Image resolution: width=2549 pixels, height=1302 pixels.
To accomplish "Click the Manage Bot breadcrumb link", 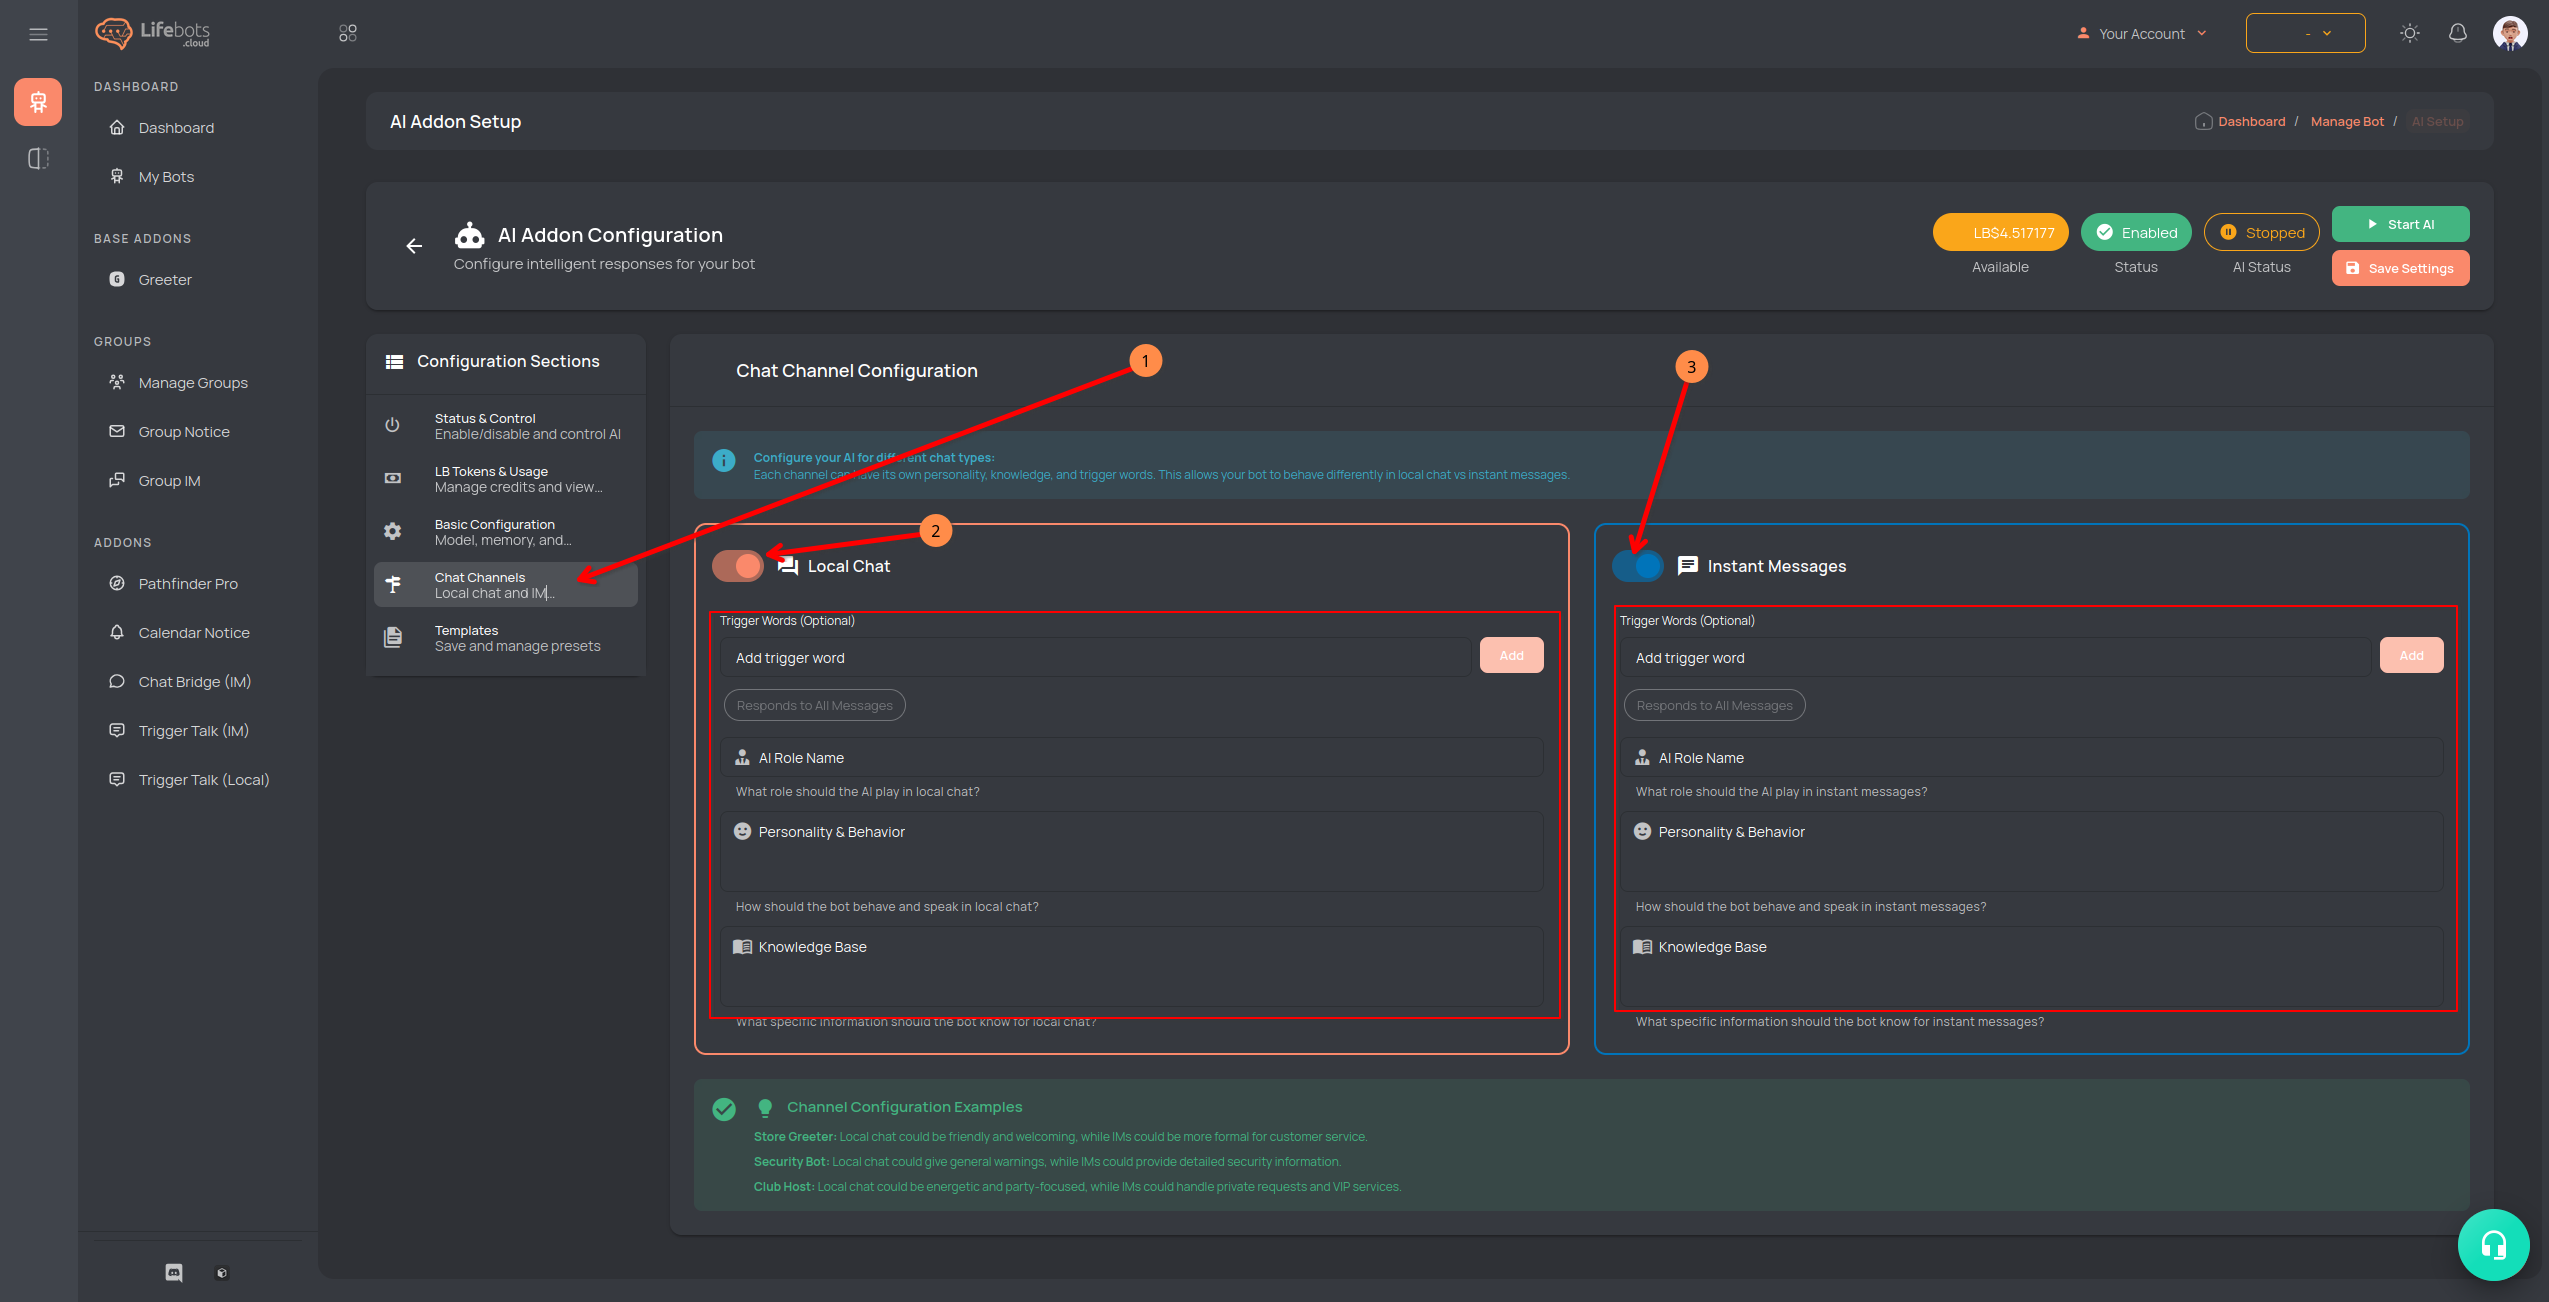I will point(2346,122).
